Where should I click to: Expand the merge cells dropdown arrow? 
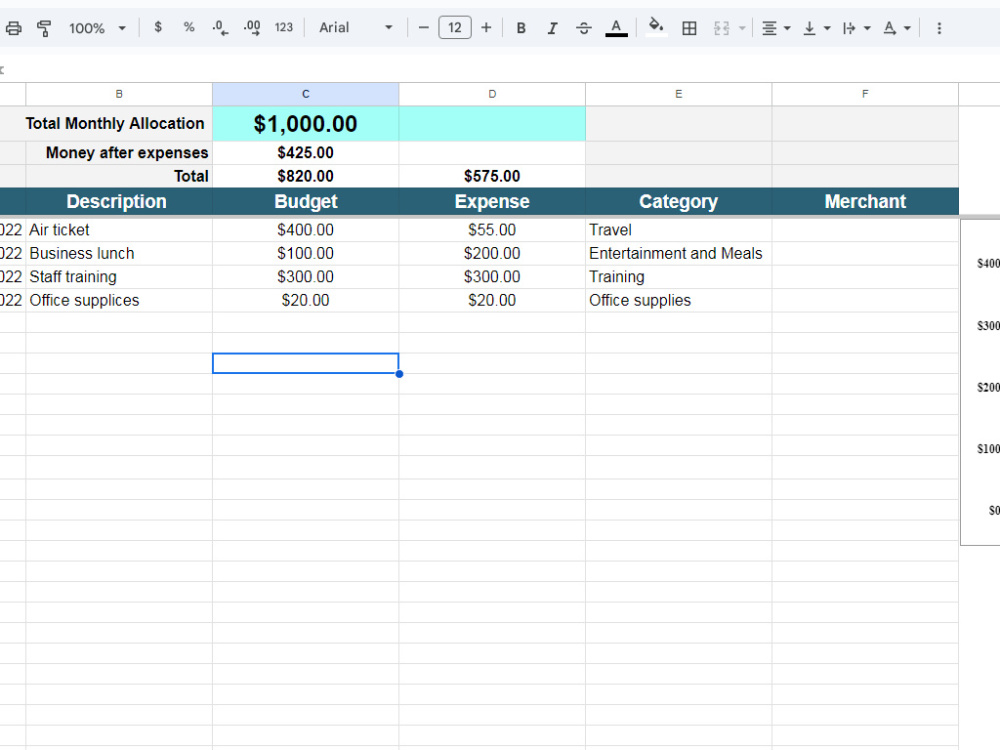[742, 29]
